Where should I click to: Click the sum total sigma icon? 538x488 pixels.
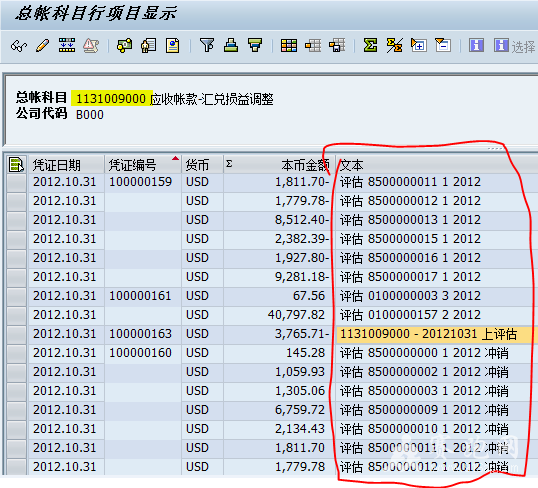[x=371, y=45]
